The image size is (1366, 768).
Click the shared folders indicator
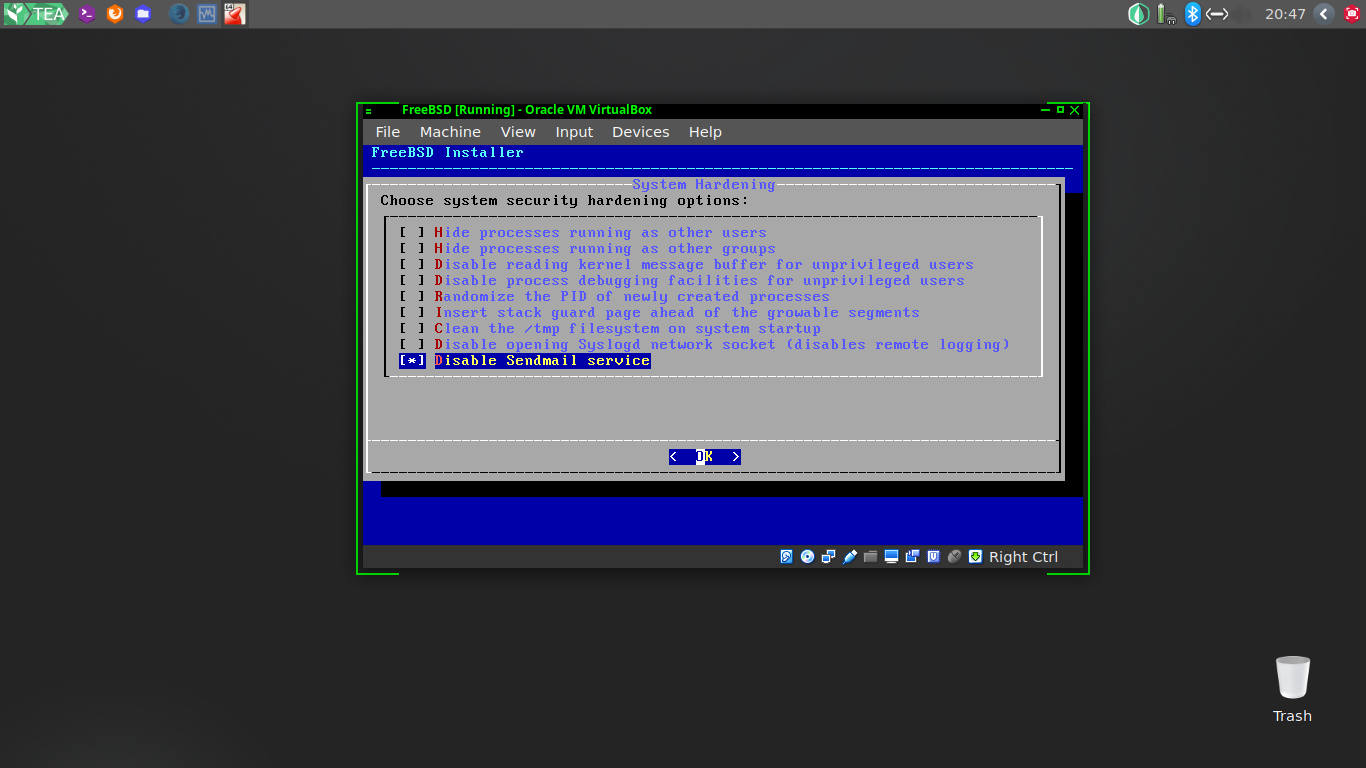point(871,557)
